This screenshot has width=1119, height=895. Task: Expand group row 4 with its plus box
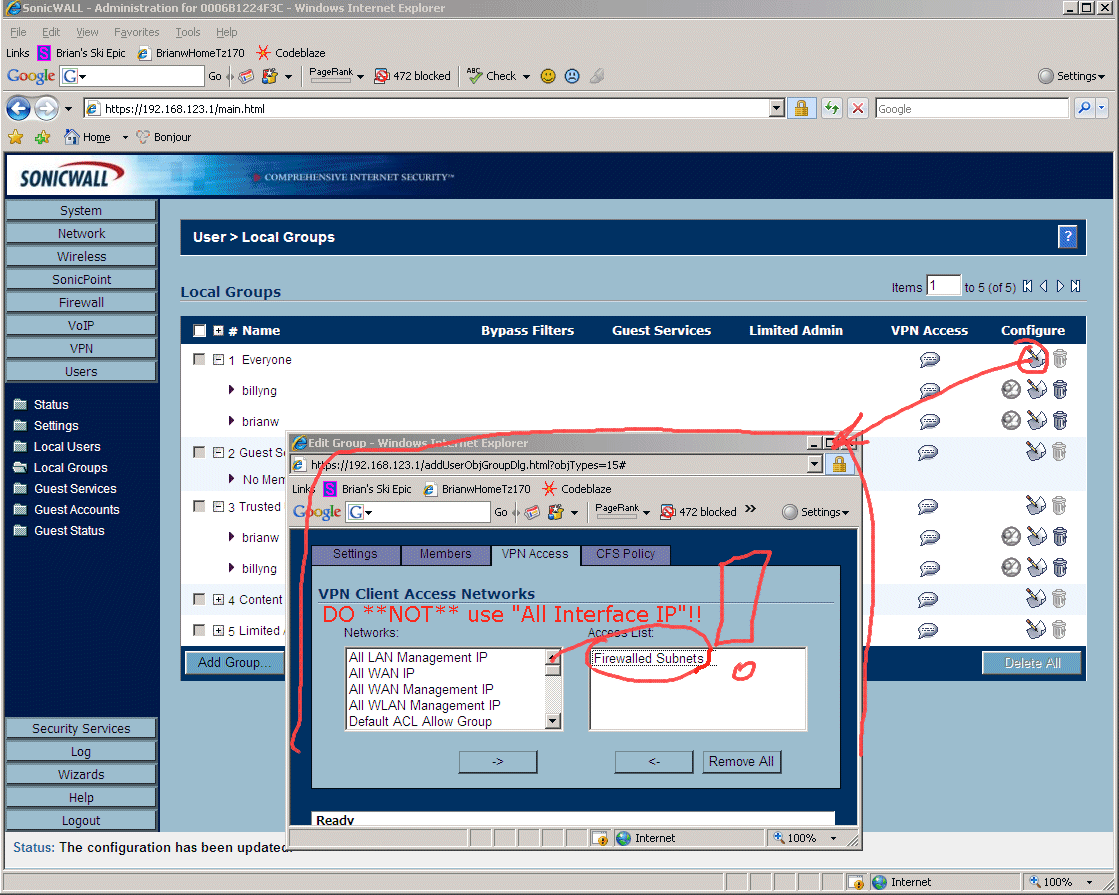tap(218, 600)
